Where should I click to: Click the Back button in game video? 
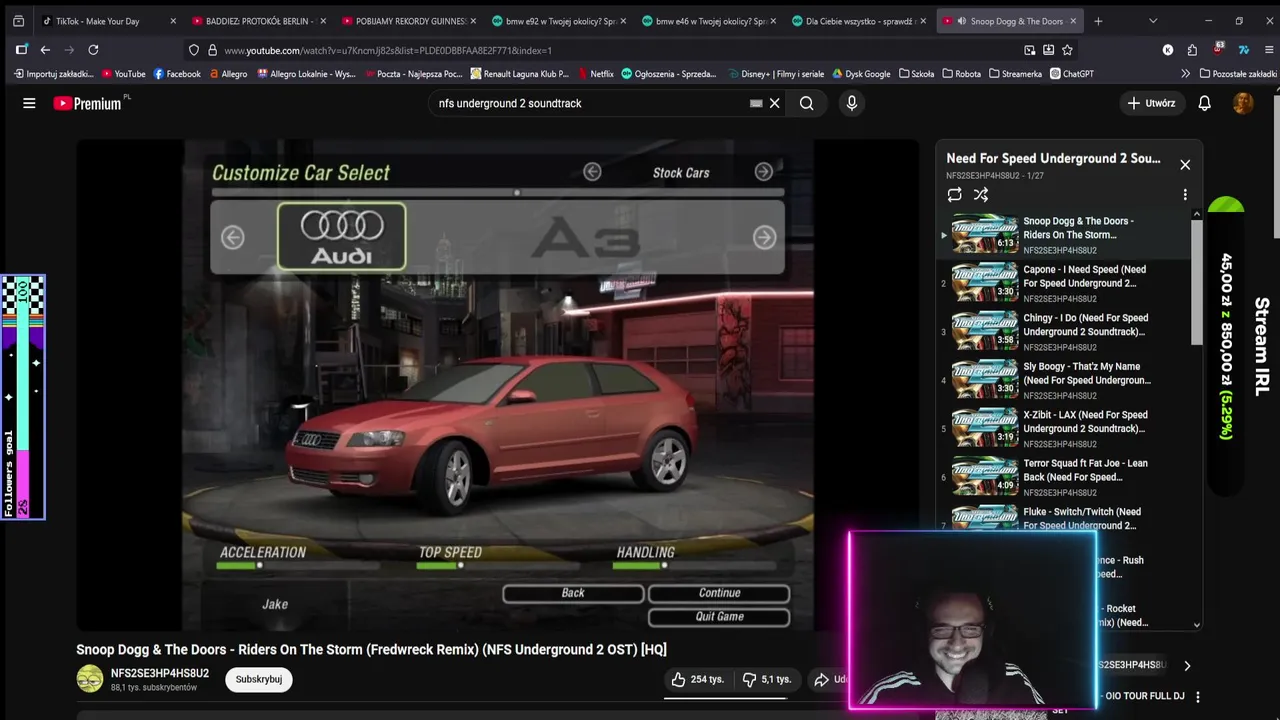[x=573, y=593]
